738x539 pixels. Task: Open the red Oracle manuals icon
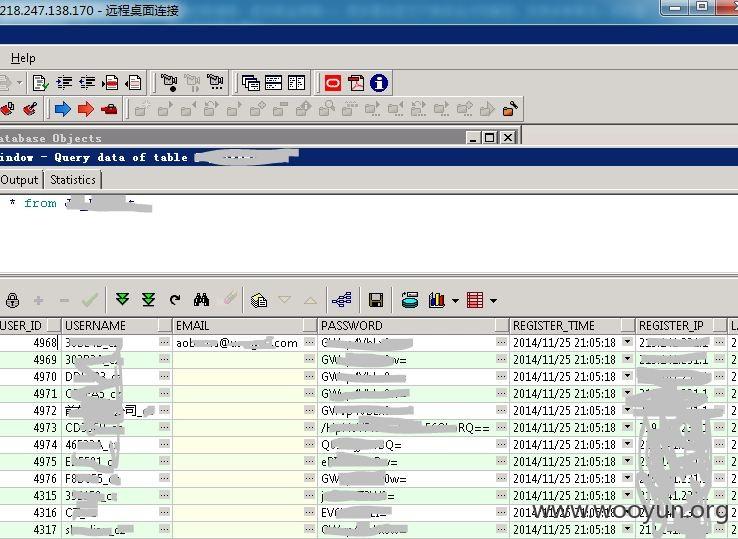point(333,83)
